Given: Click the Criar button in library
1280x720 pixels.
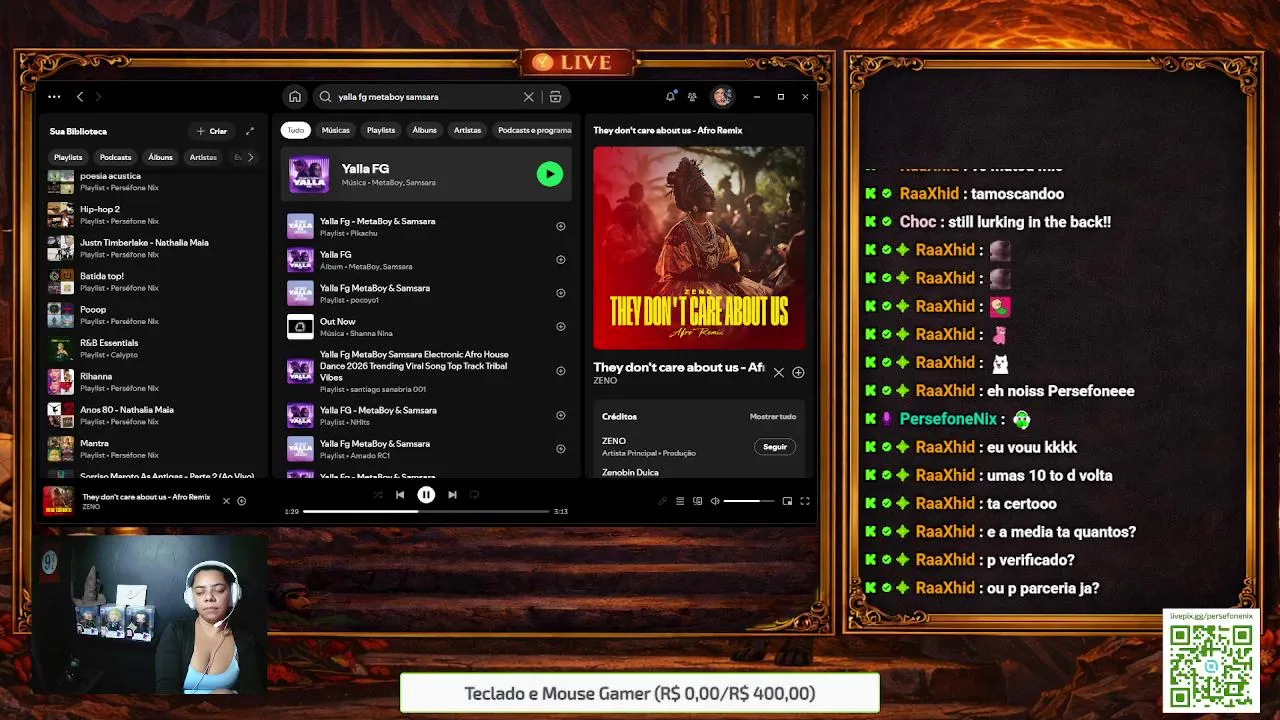Looking at the screenshot, I should (x=212, y=131).
